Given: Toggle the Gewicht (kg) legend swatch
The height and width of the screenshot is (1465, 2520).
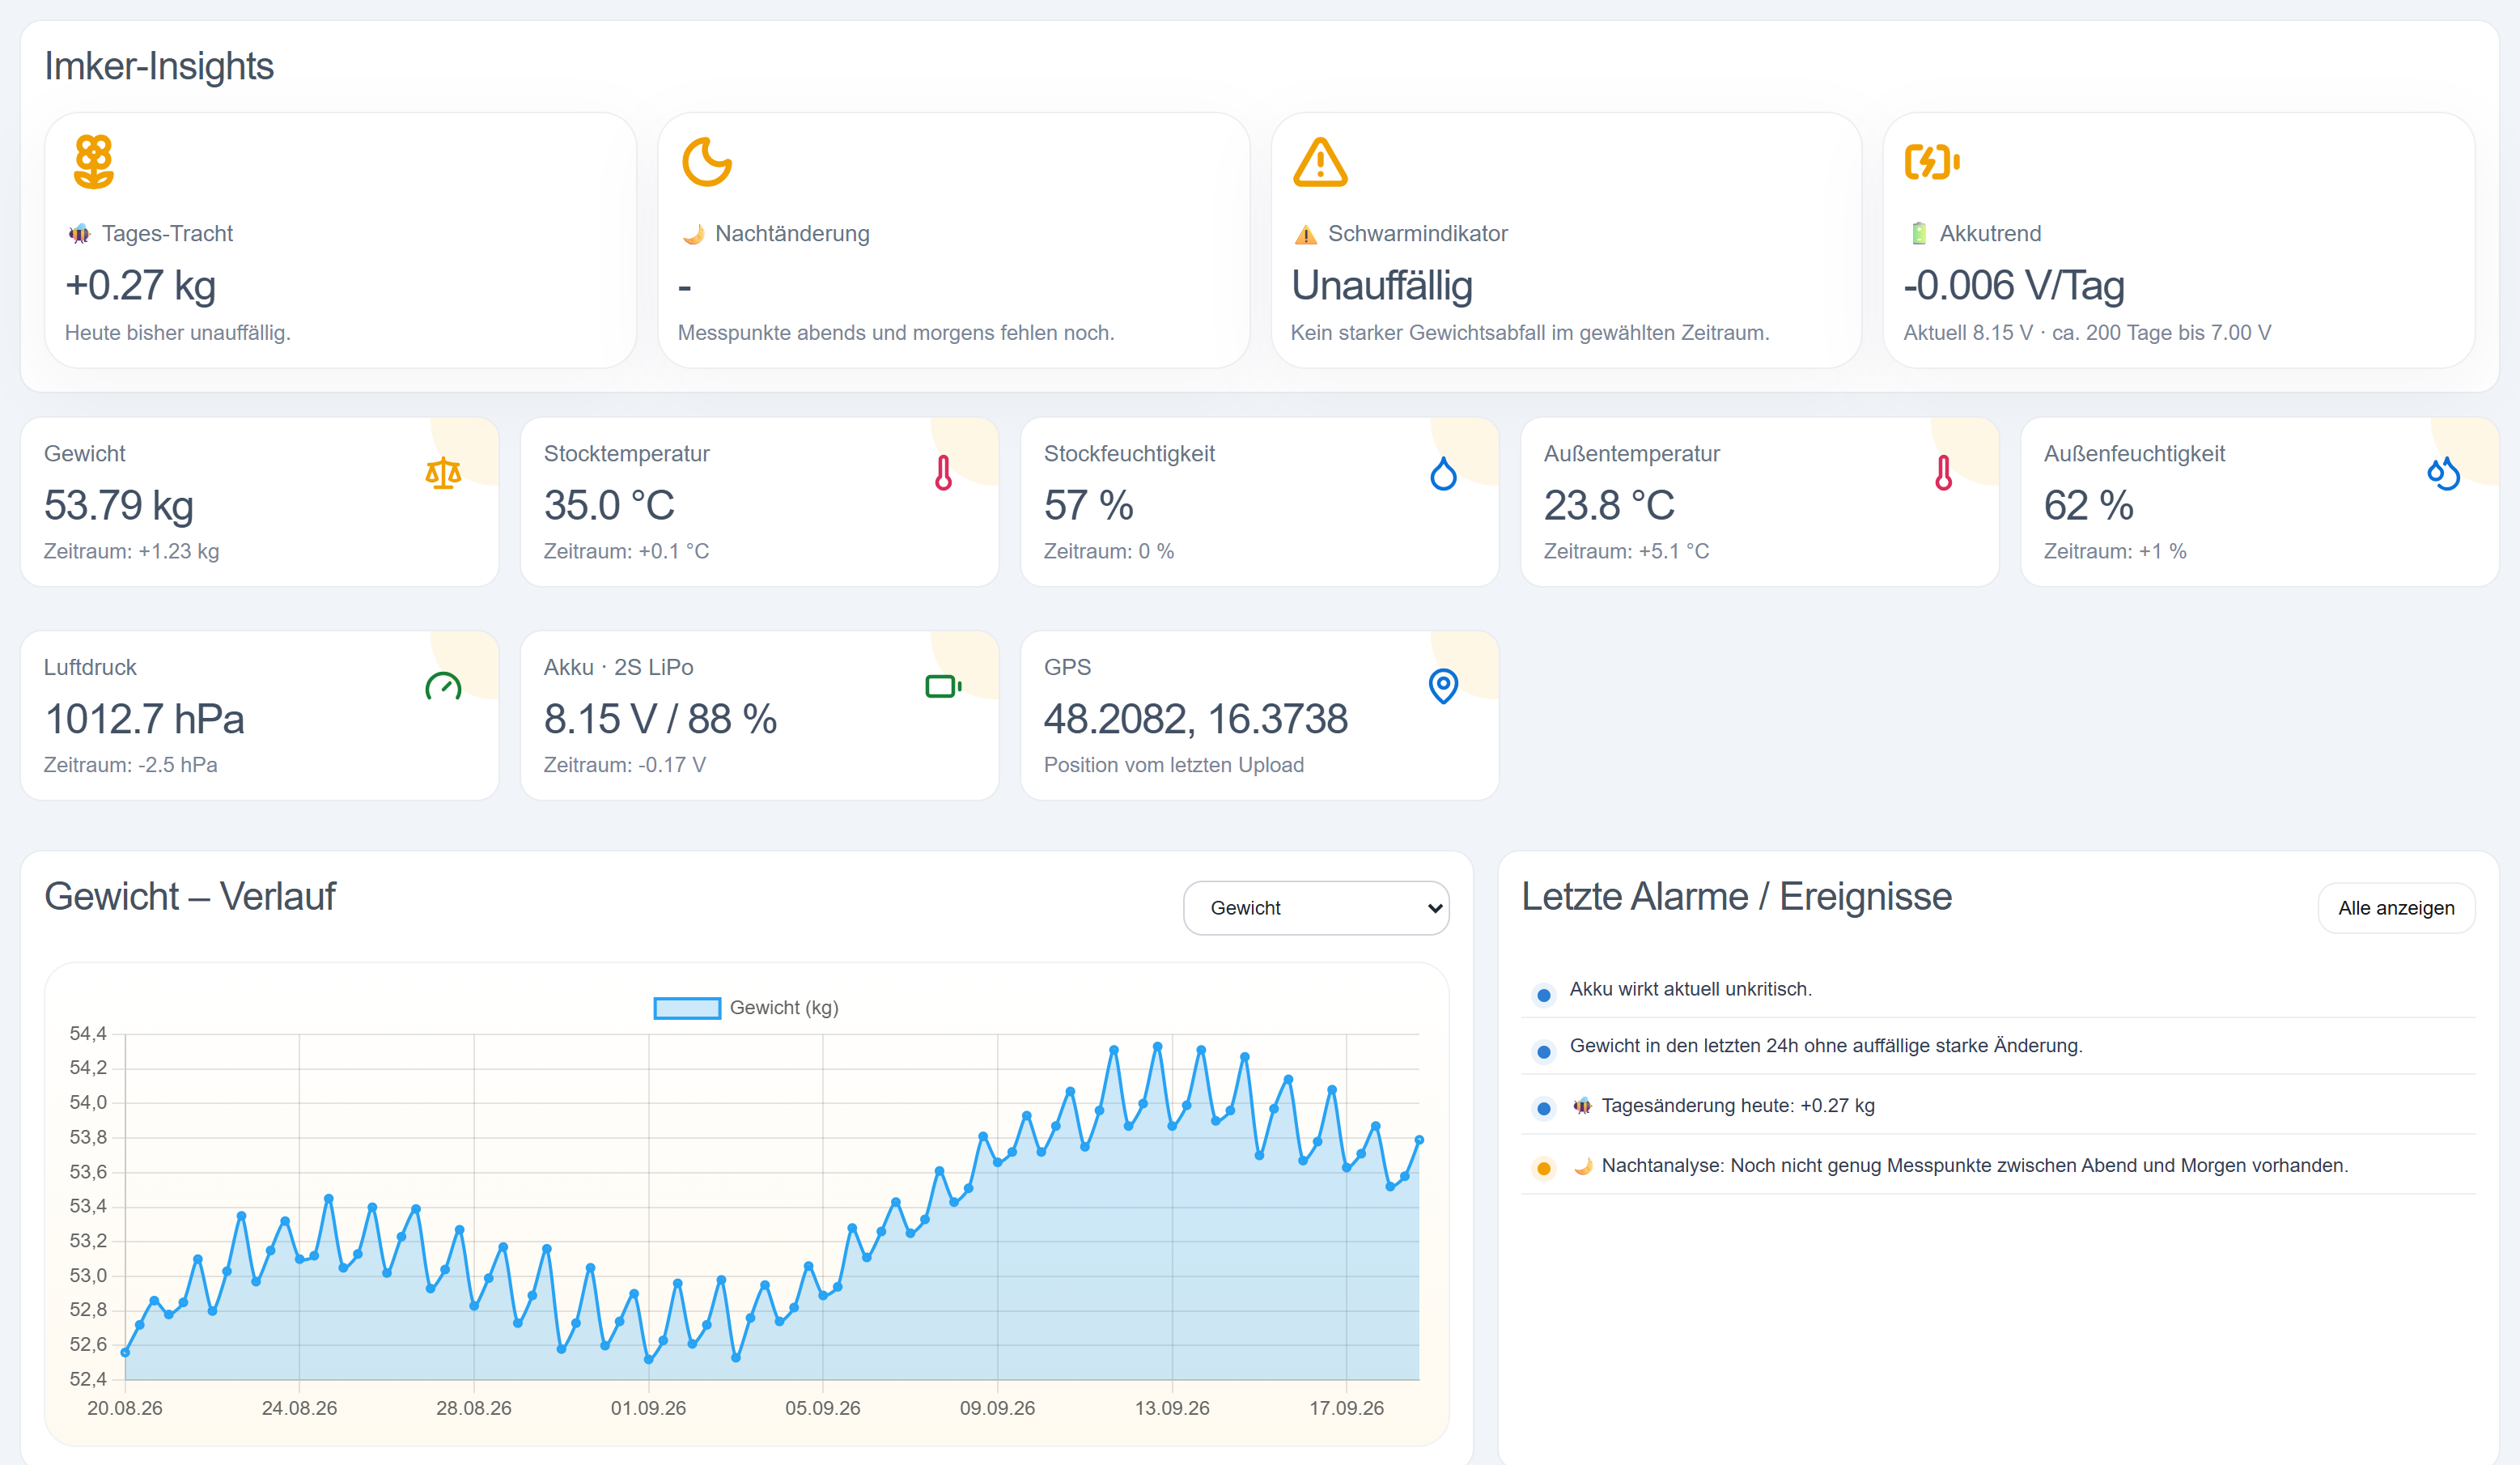Looking at the screenshot, I should 687,1008.
